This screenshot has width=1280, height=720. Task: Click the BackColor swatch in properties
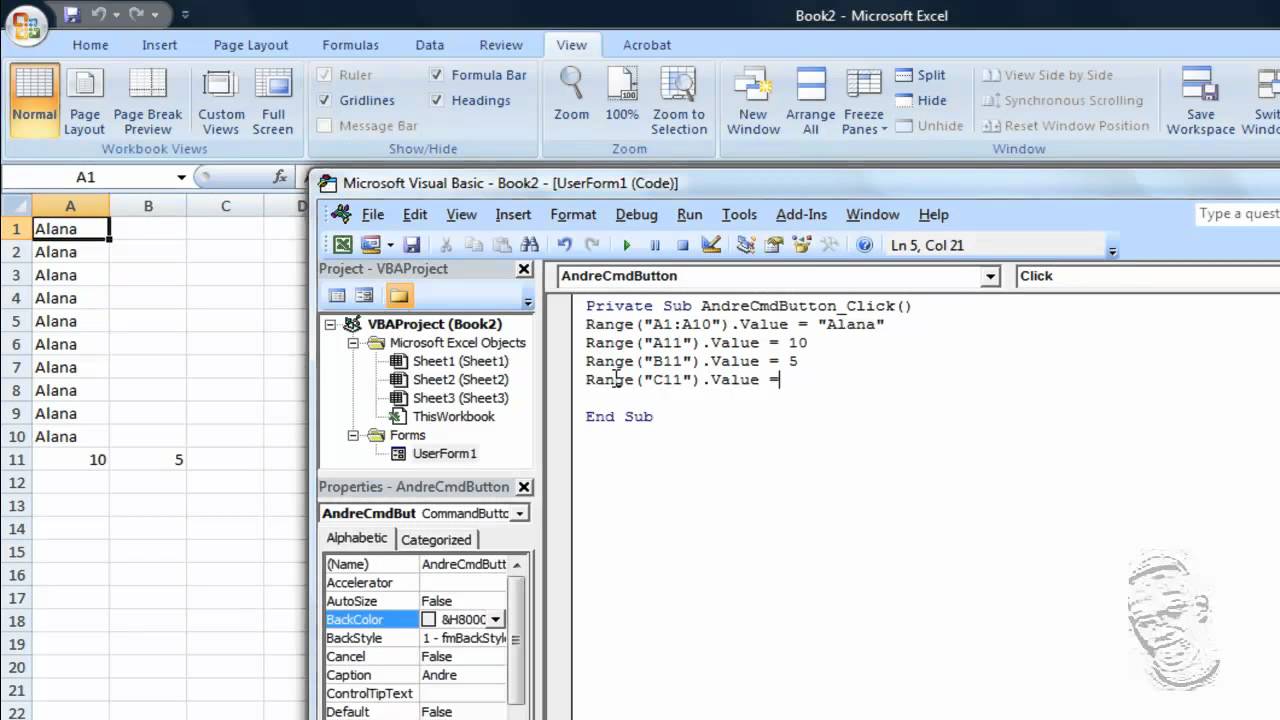click(428, 620)
